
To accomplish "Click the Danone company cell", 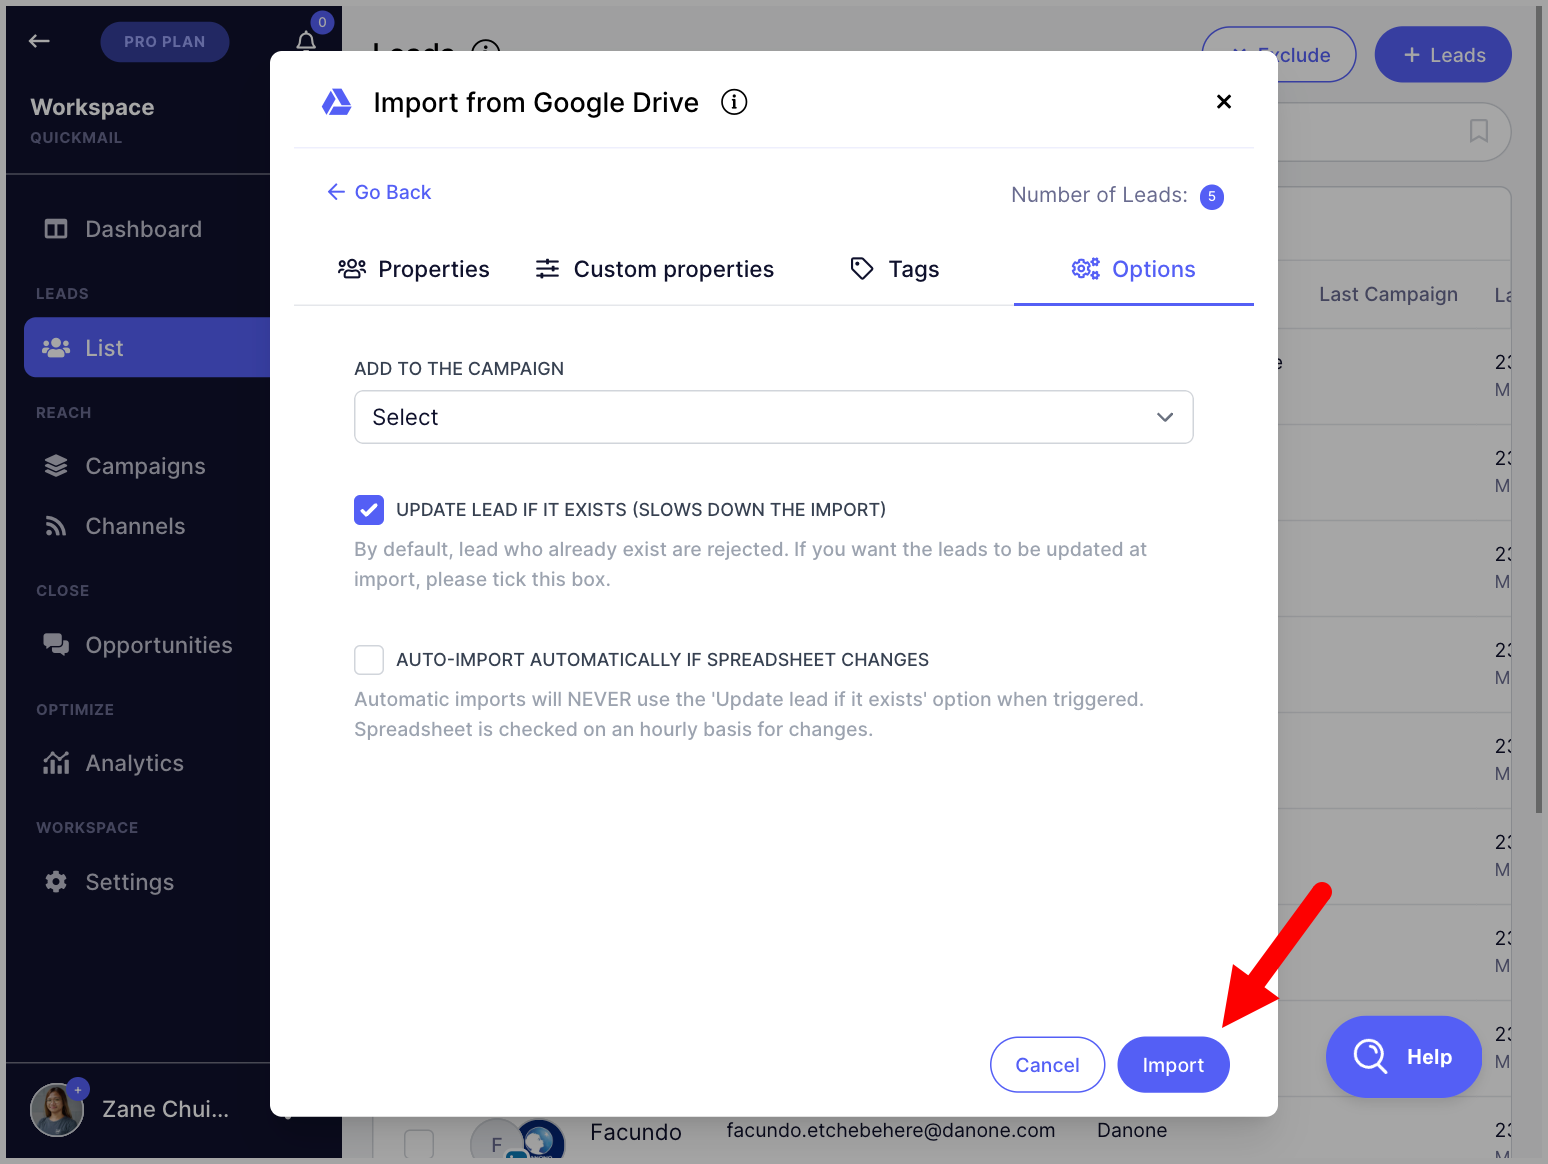I will 1132,1130.
